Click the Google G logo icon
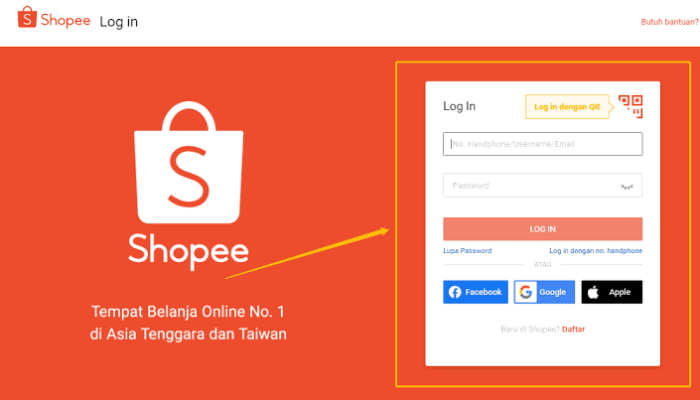 (525, 292)
